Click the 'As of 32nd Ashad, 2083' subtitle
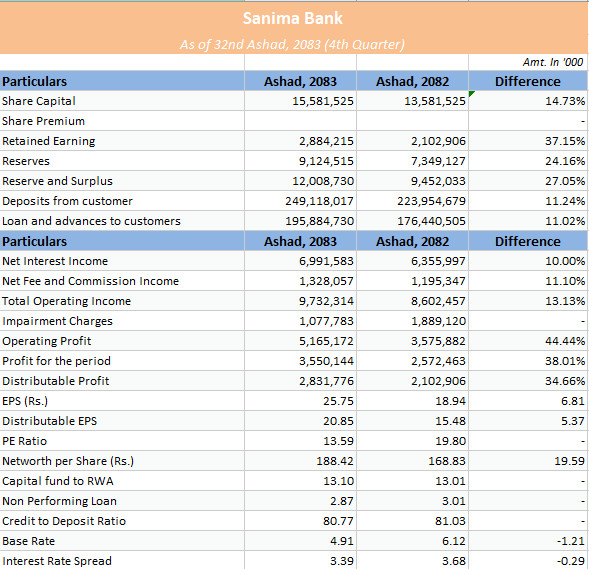This screenshot has height=569, width=589. tap(292, 45)
